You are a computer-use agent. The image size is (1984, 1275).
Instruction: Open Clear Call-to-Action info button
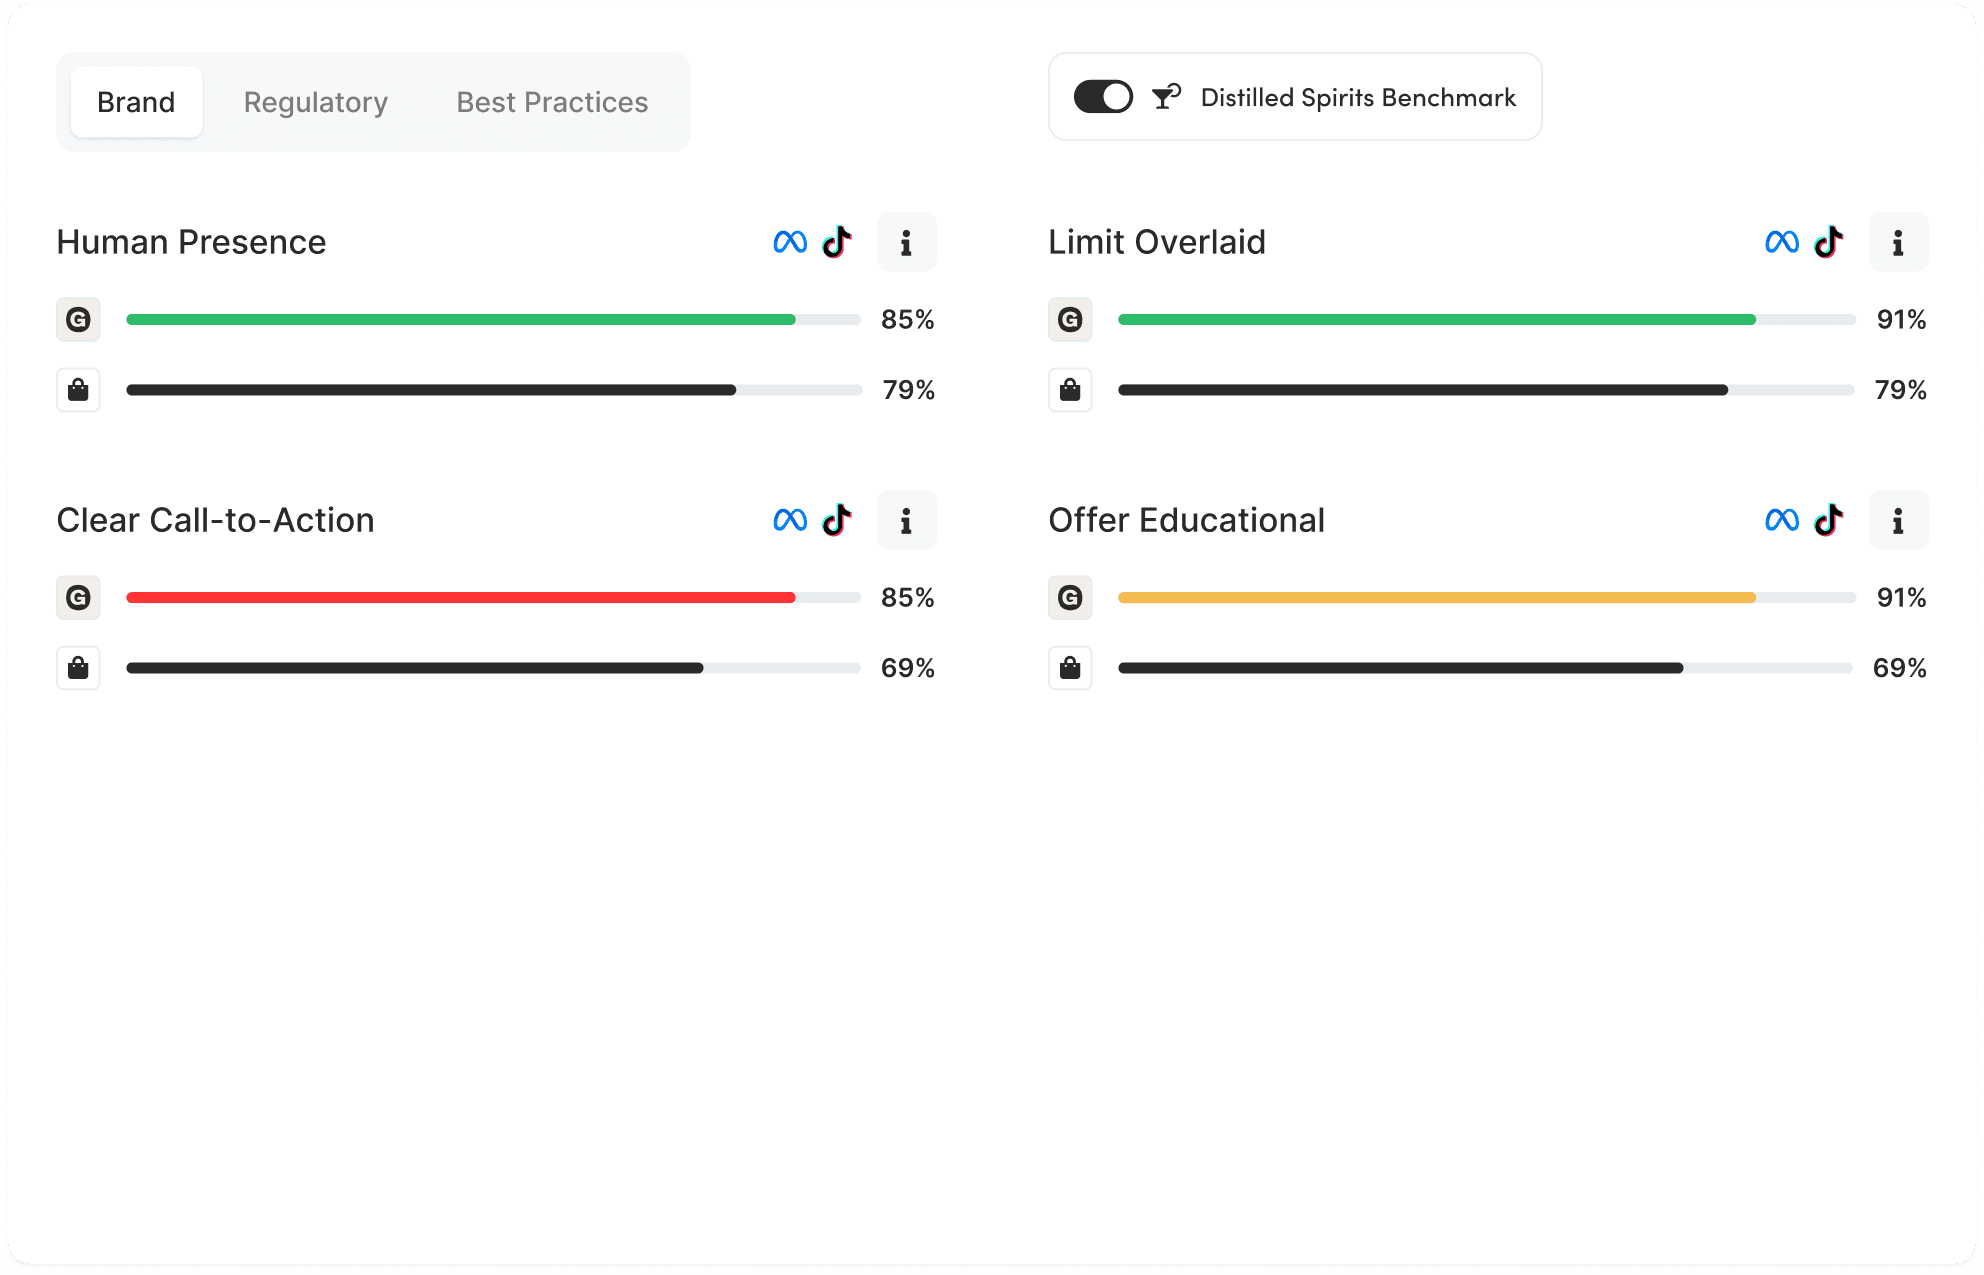tap(906, 520)
